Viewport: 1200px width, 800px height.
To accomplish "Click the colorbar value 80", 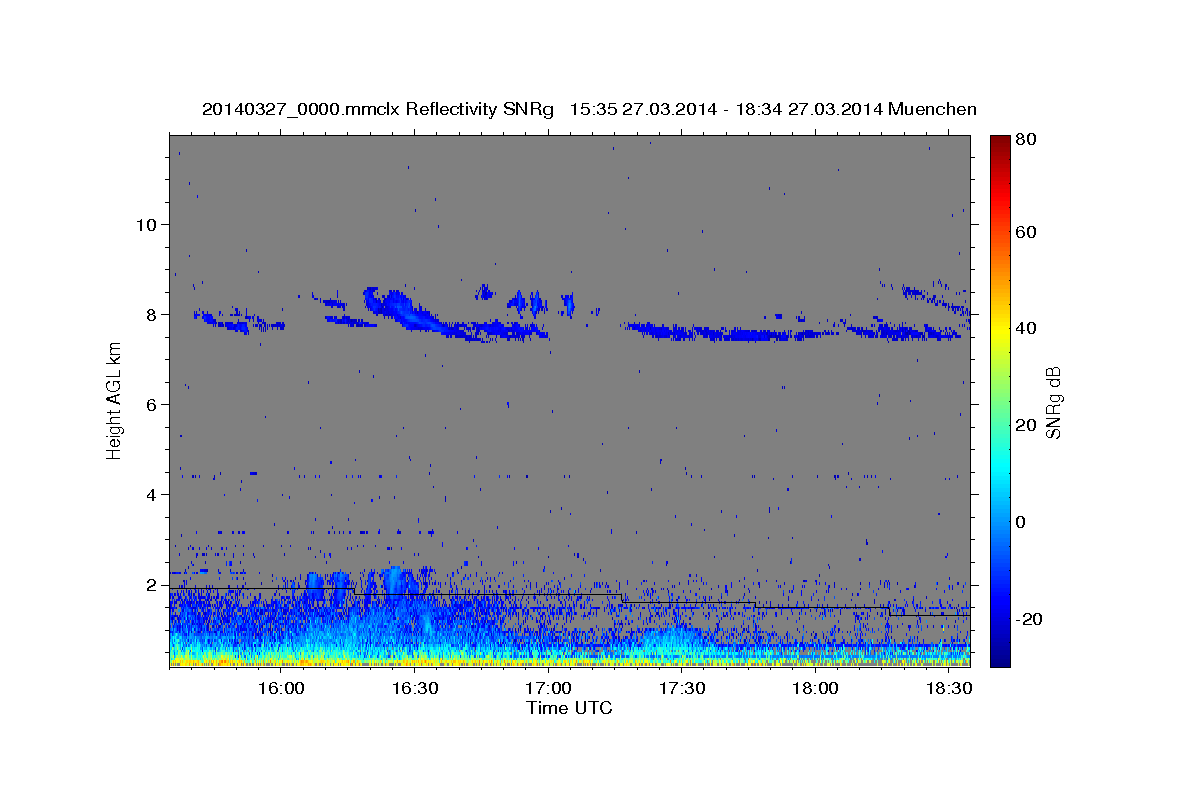I will pyautogui.click(x=1028, y=139).
